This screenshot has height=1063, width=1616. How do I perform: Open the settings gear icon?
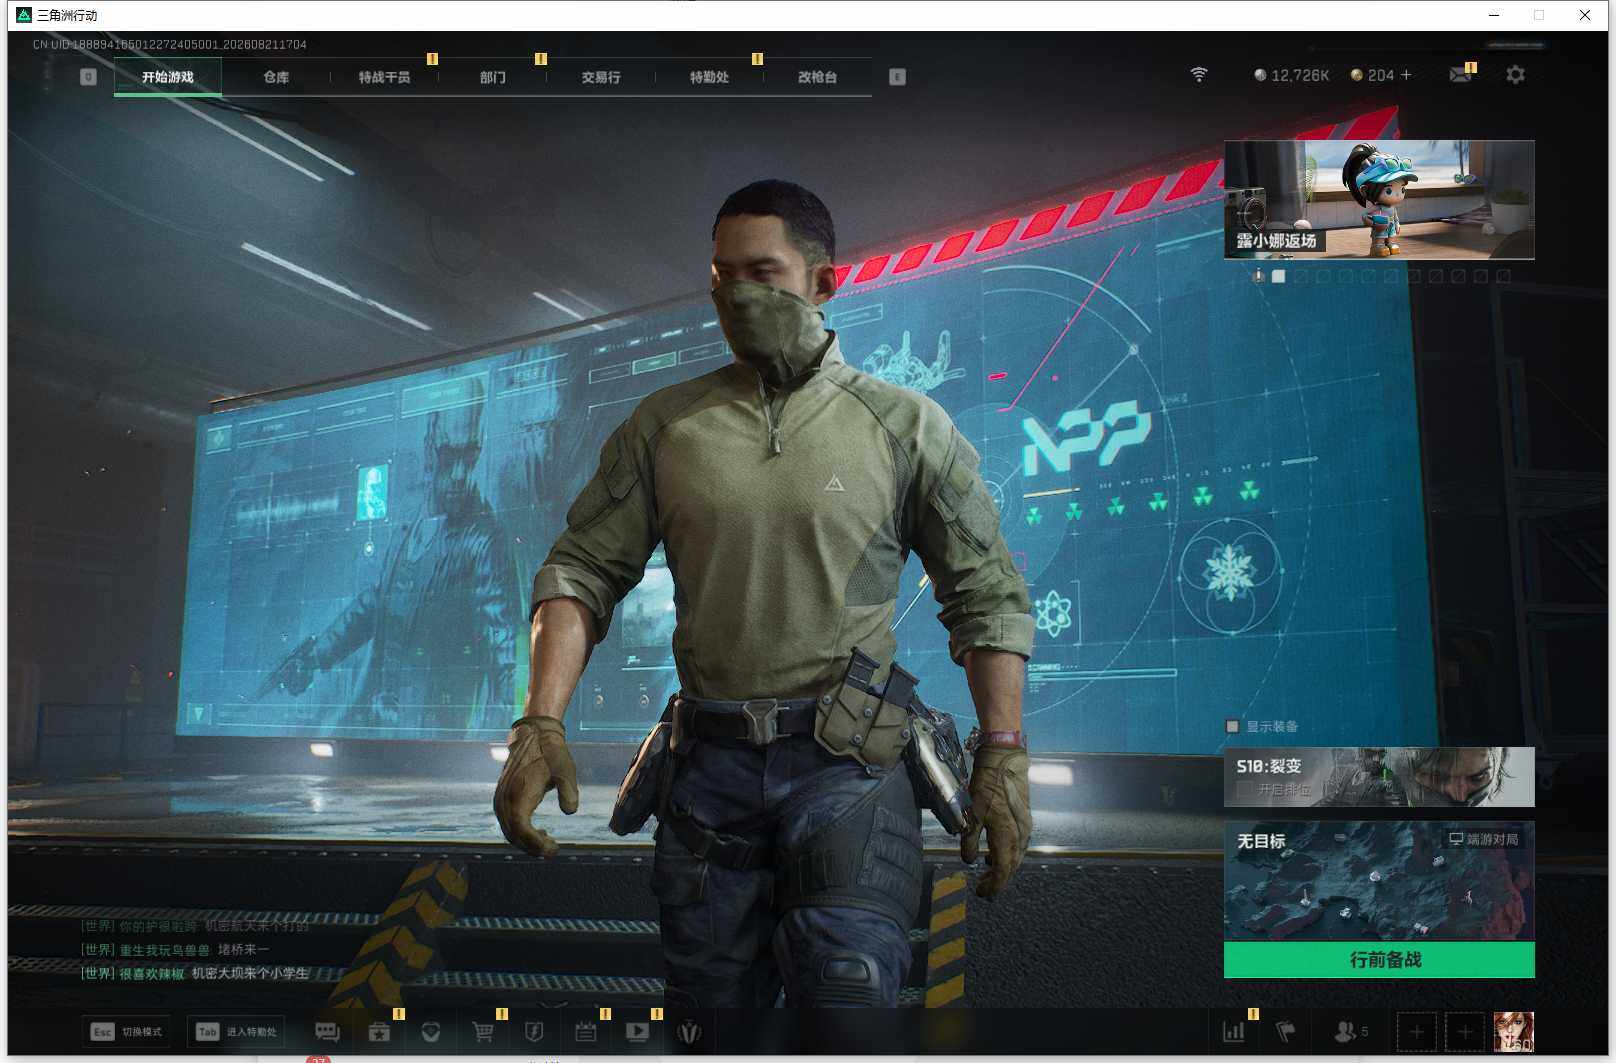click(1515, 75)
